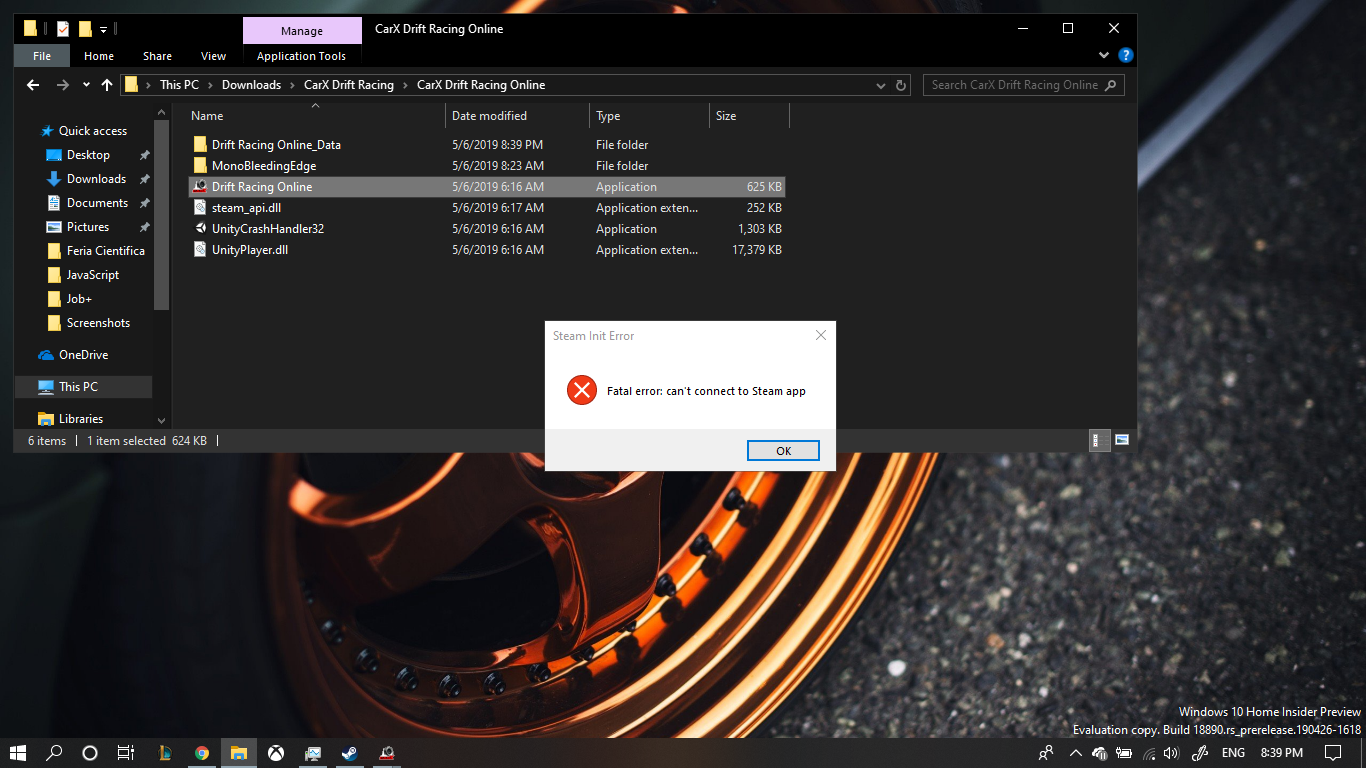Open Explorer help with the question-mark icon
Image resolution: width=1366 pixels, height=768 pixels.
pyautogui.click(x=1126, y=56)
